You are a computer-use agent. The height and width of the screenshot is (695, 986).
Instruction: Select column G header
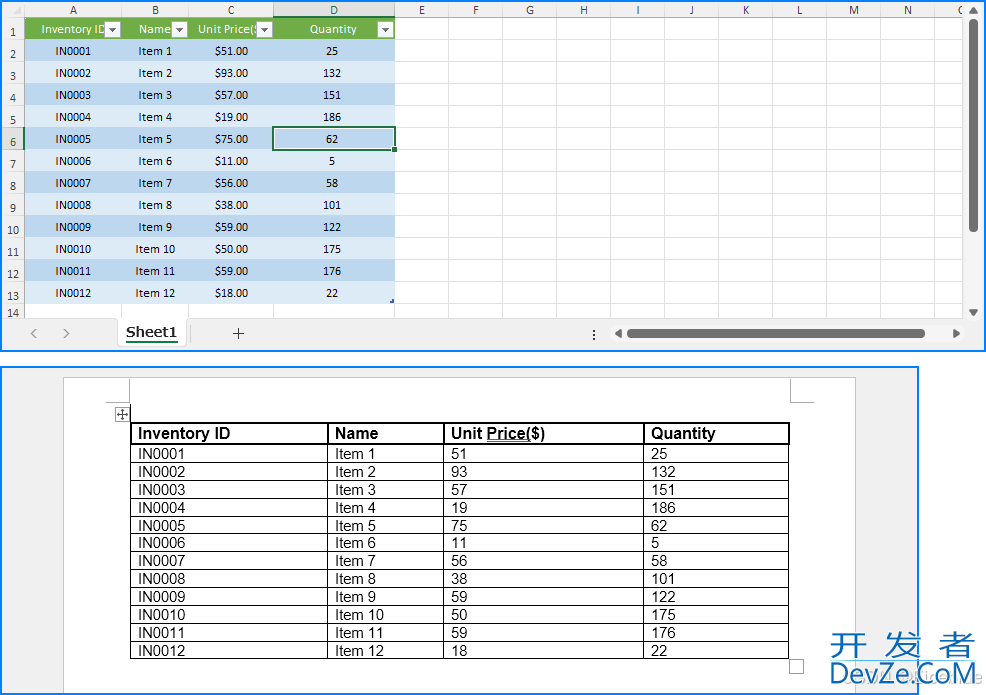(x=529, y=10)
